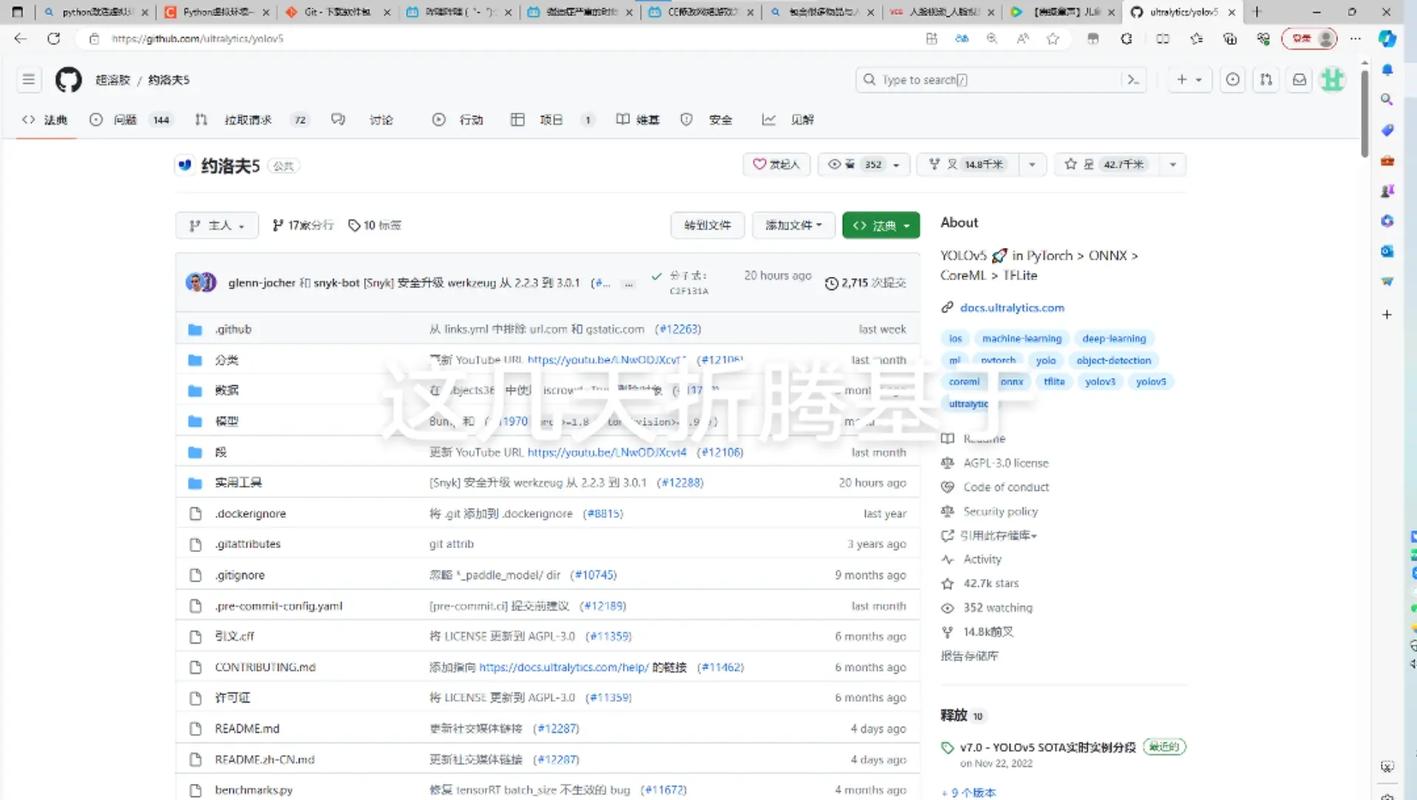The width and height of the screenshot is (1417, 800).
Task: Open the branch selector dropdown
Action: (x=217, y=225)
